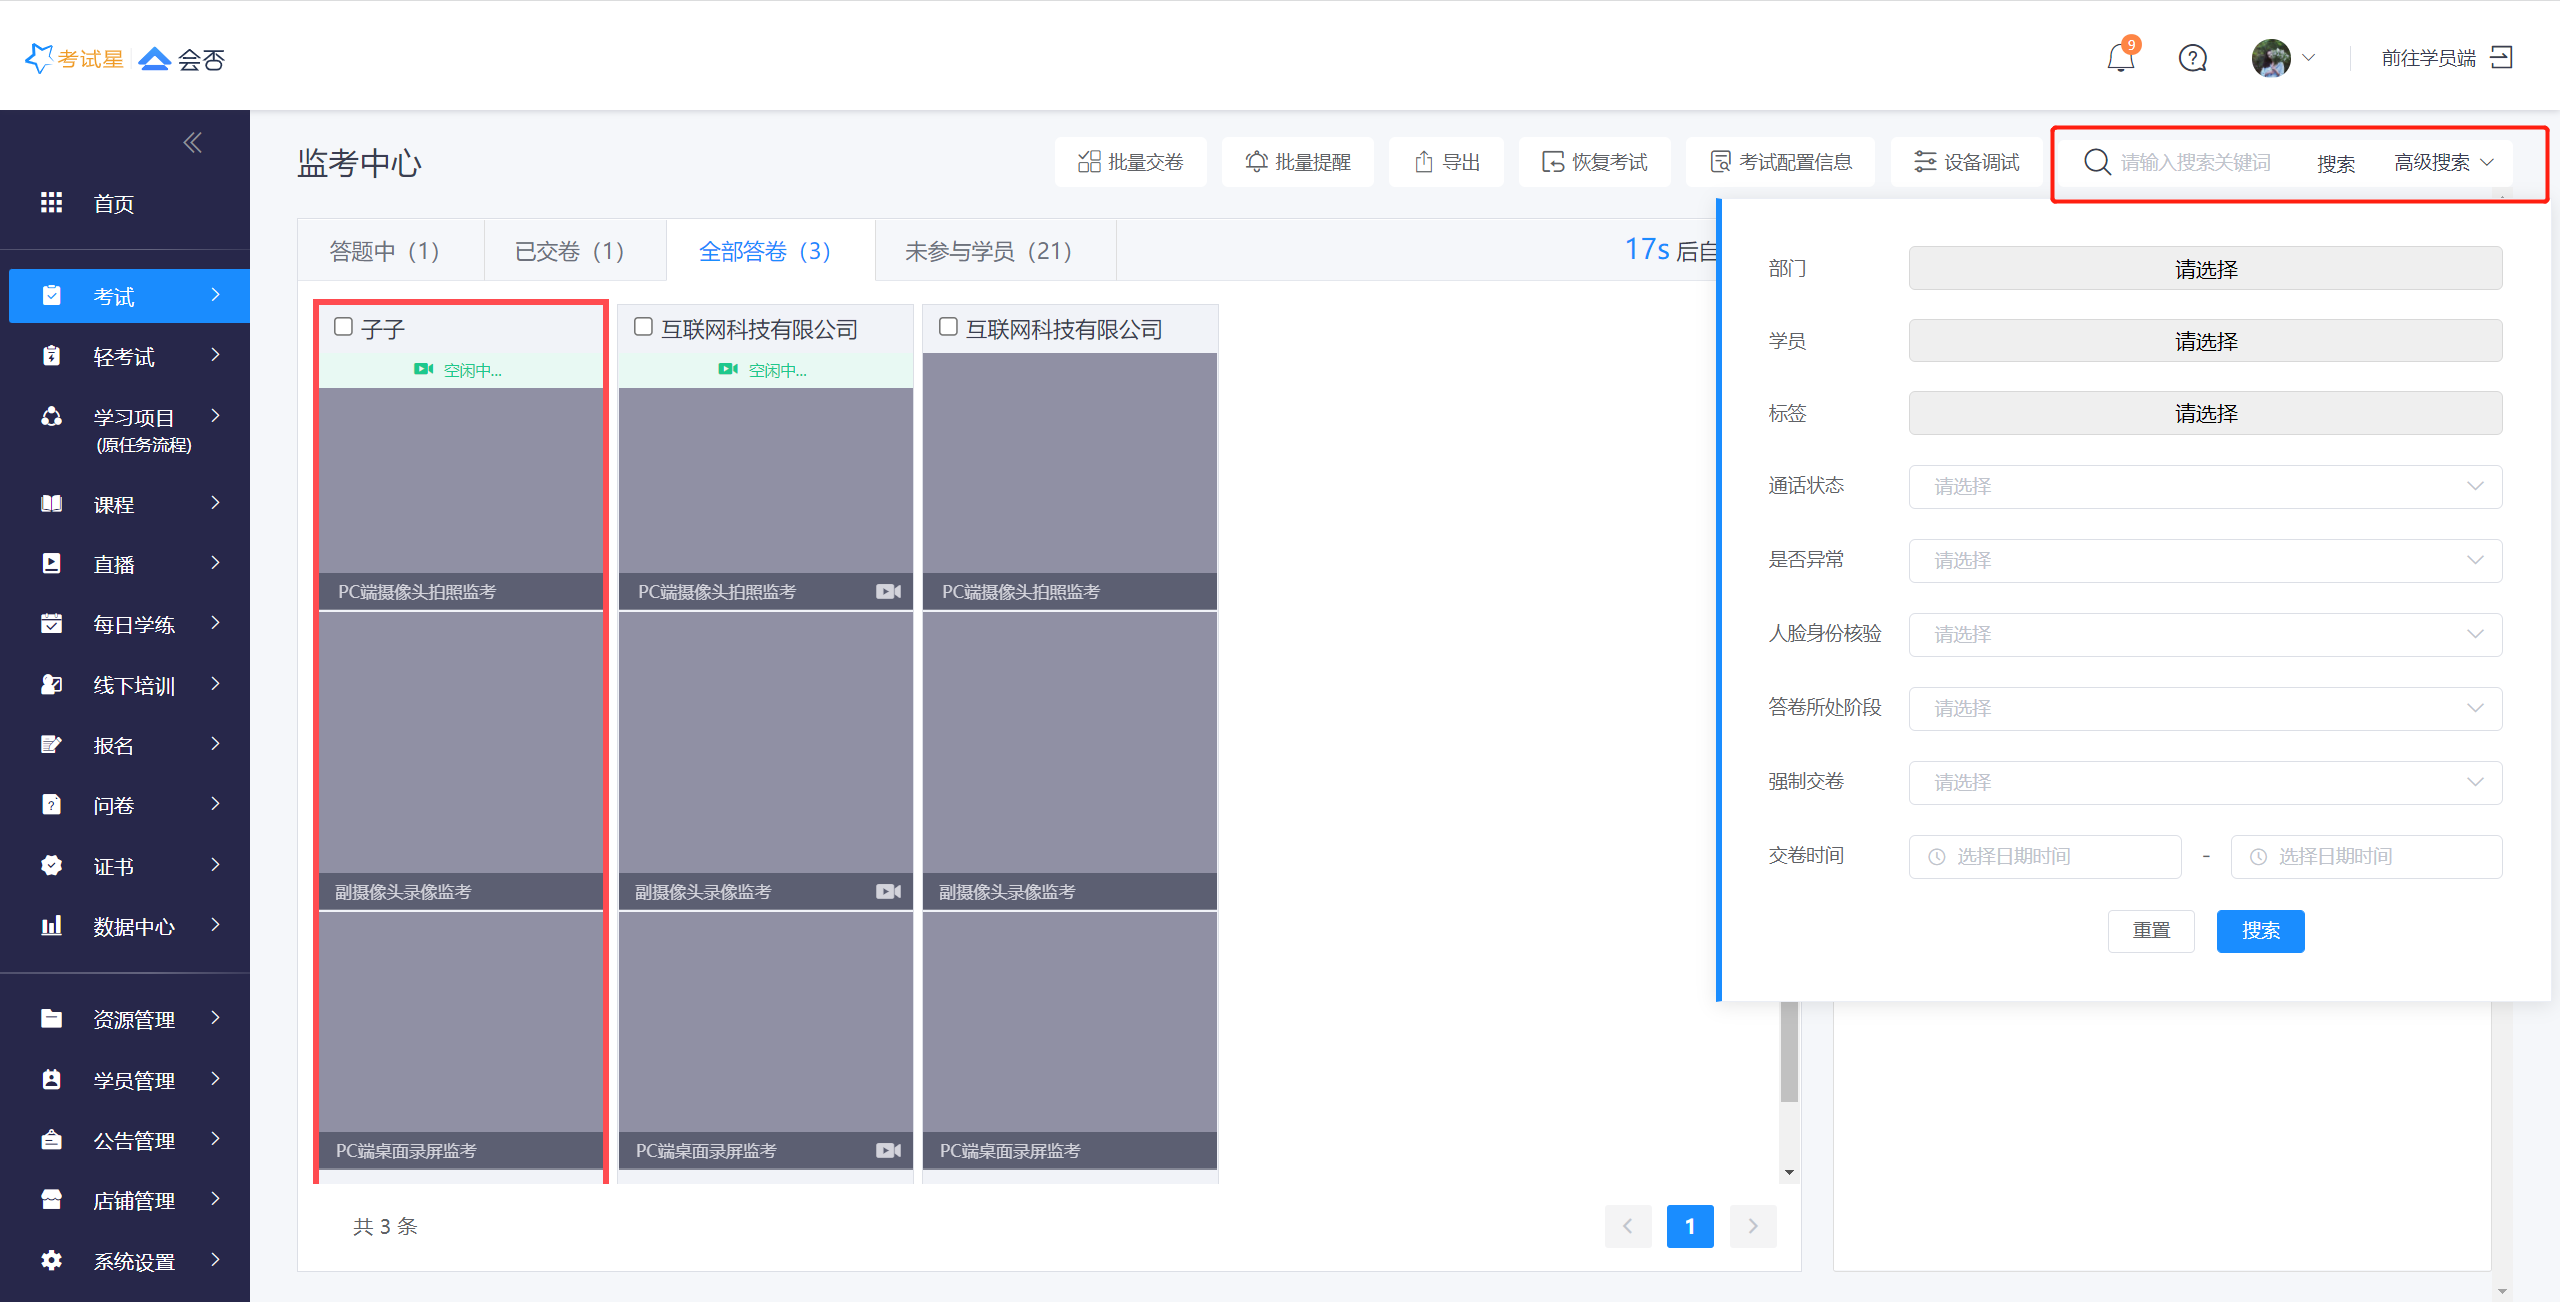Image resolution: width=2560 pixels, height=1302 pixels.
Task: Toggle the 高级搜索 dropdown arrow
Action: tap(2487, 162)
